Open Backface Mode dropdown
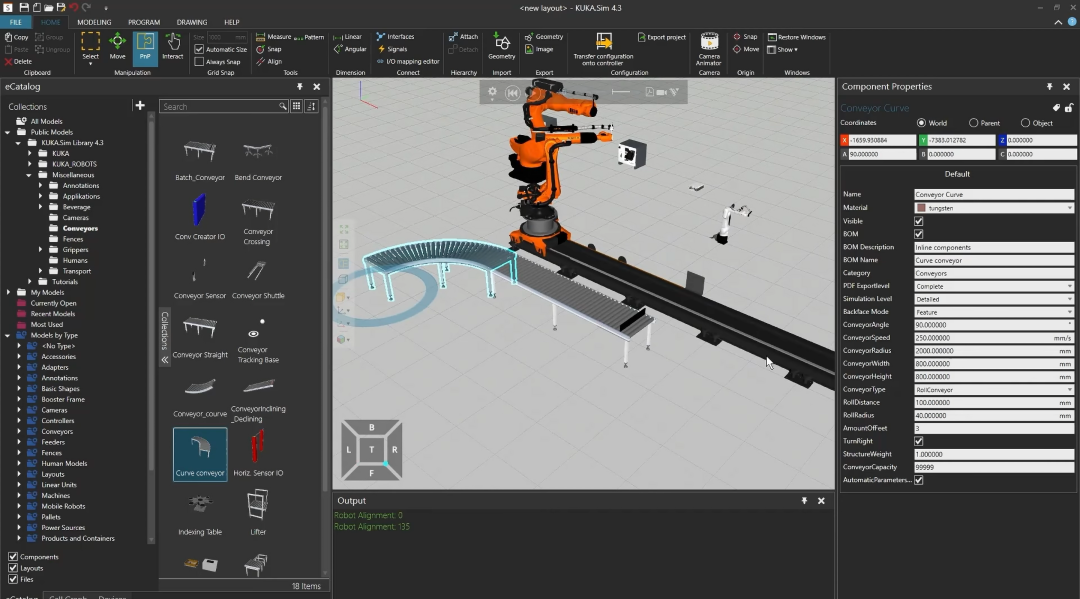The width and height of the screenshot is (1080, 599). pos(994,312)
